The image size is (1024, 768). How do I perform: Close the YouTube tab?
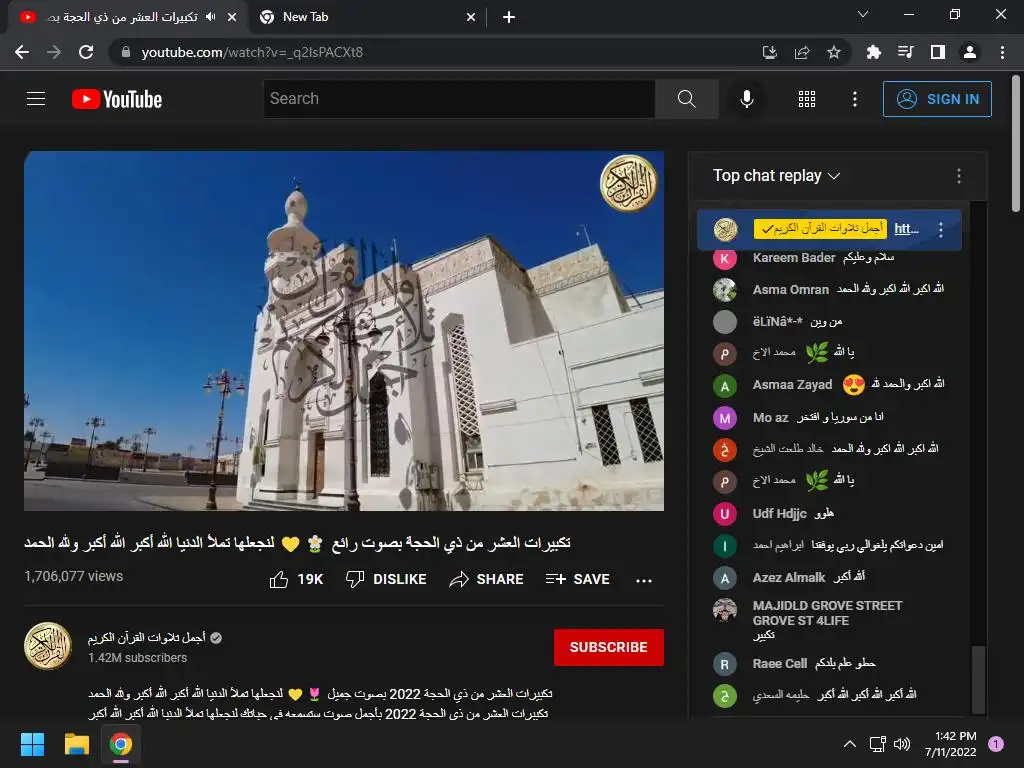[232, 18]
